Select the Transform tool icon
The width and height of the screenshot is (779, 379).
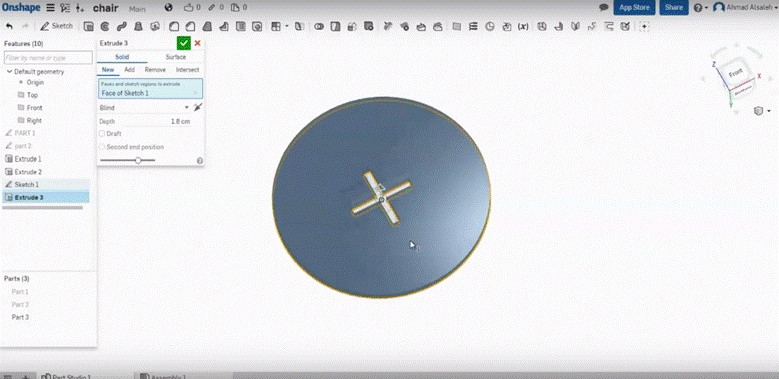pos(352,26)
